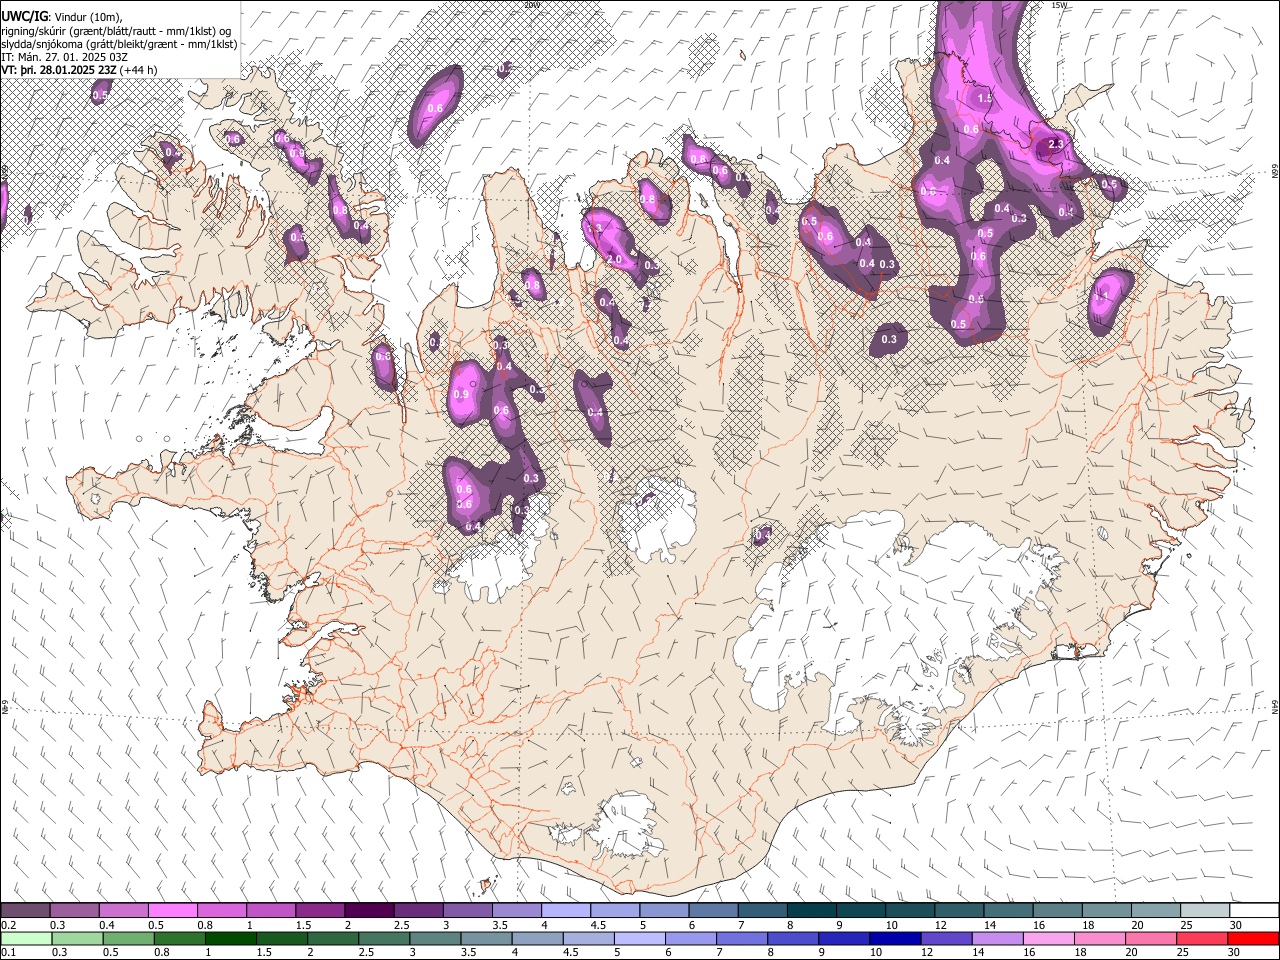Select the lower legend swatch between 7 and 8
Image resolution: width=1280 pixels, height=960 pixels.
(742, 938)
